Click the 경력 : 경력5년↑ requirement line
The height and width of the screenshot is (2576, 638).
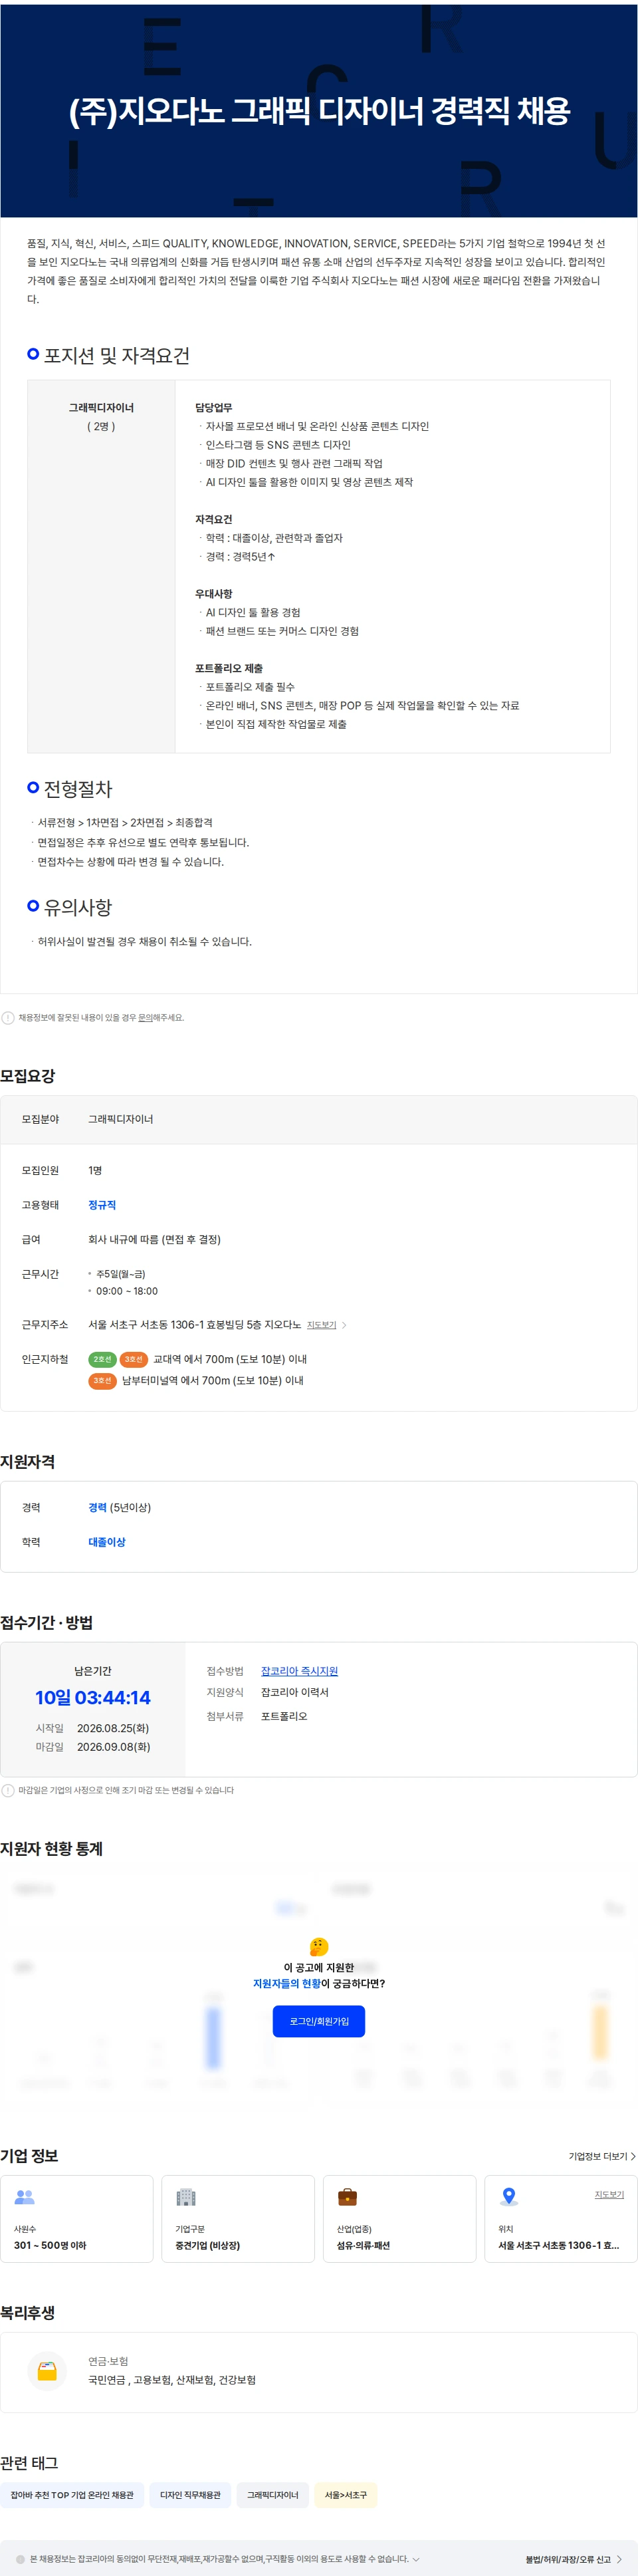(x=240, y=556)
